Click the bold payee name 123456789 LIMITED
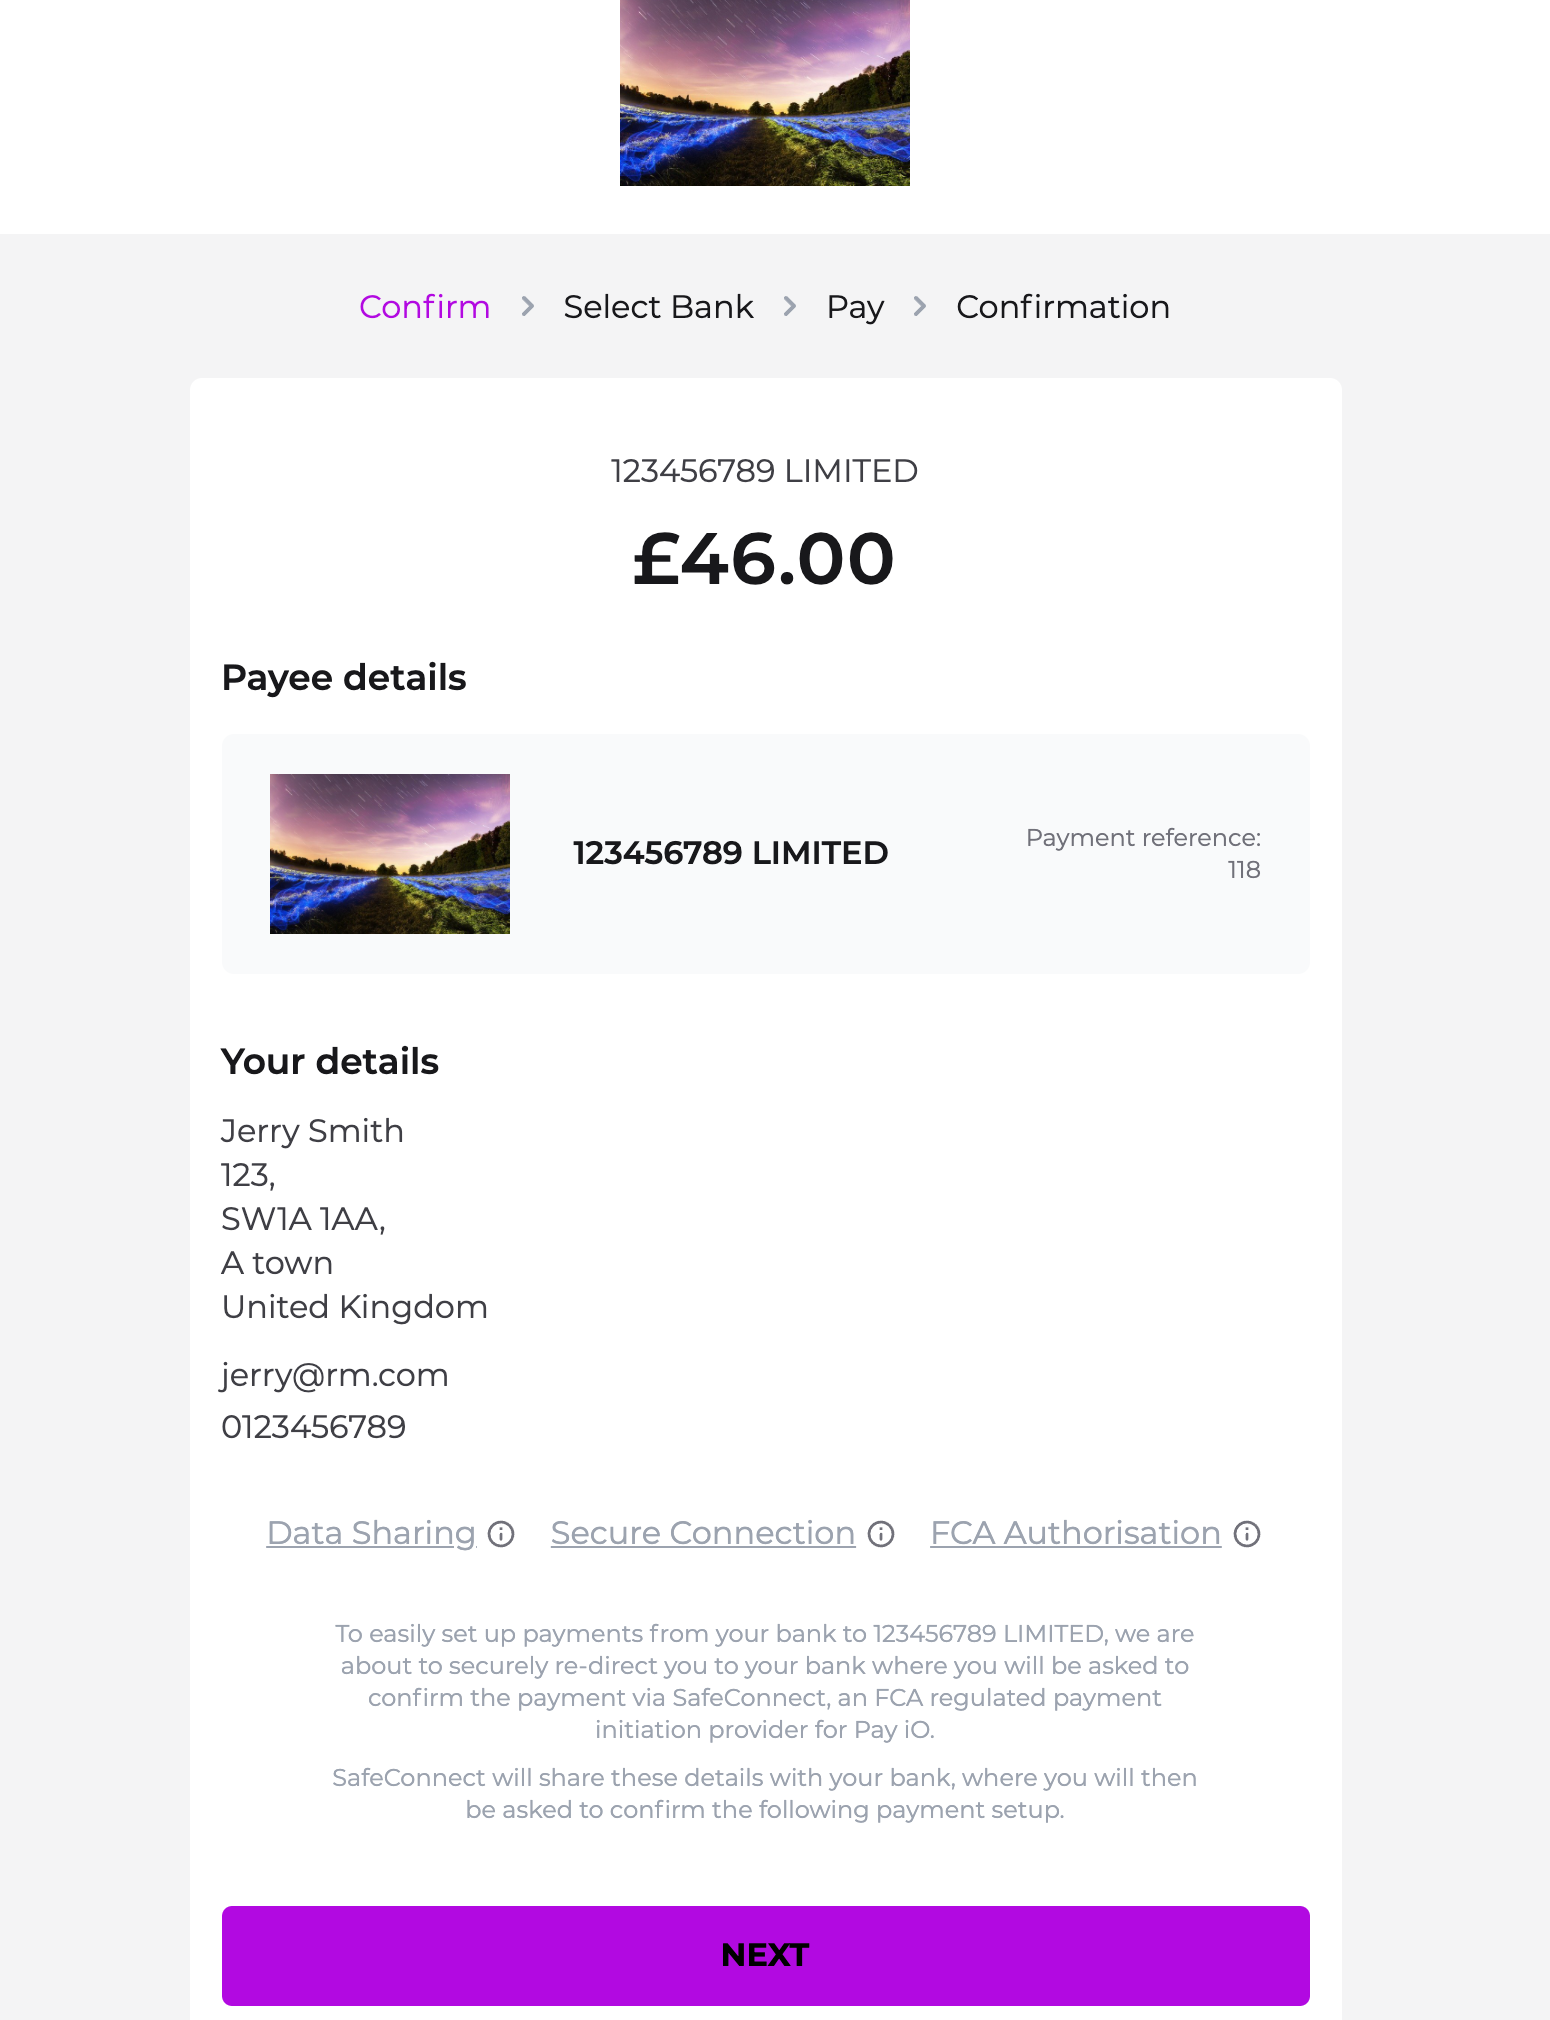This screenshot has width=1550, height=2020. tap(730, 853)
